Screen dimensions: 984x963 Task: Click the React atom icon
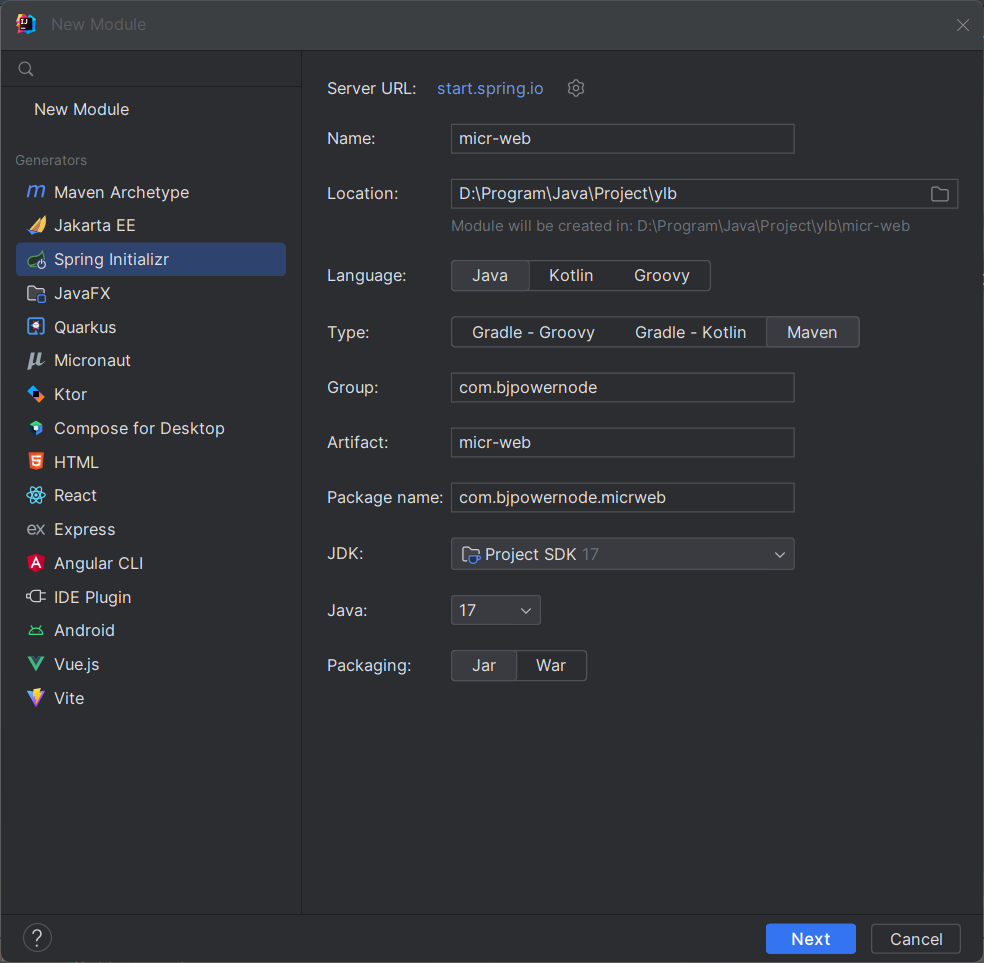[x=36, y=495]
